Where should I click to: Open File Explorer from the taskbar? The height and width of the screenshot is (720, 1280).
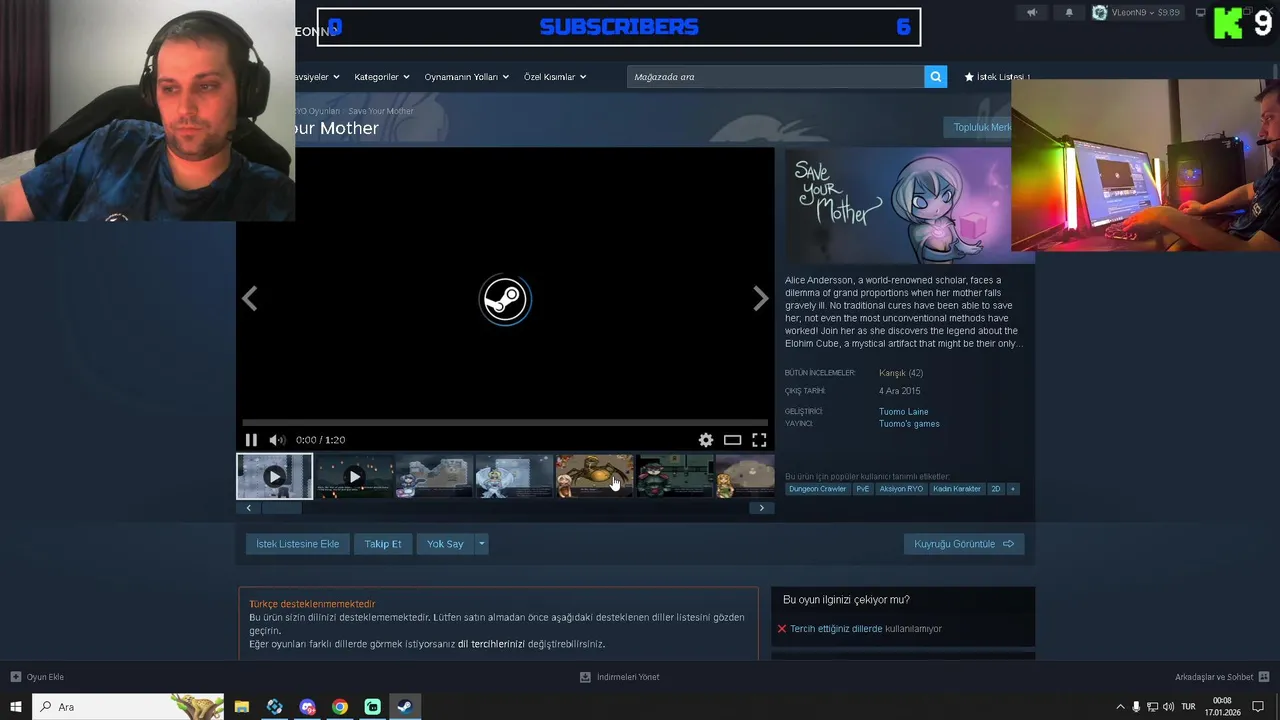click(242, 707)
